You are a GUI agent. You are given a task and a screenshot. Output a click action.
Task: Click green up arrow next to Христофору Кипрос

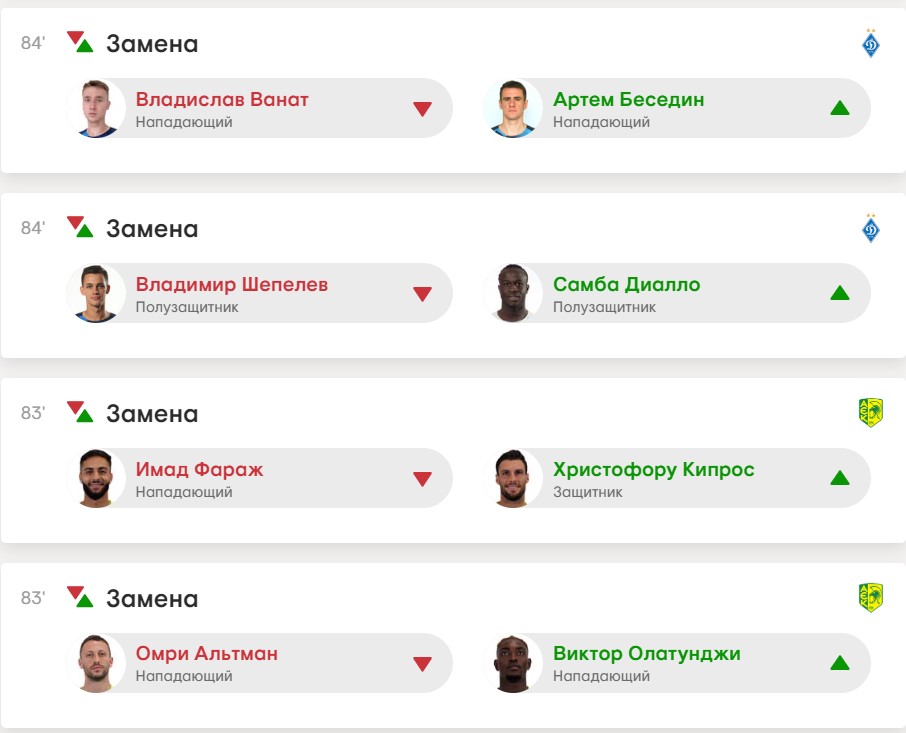839,478
